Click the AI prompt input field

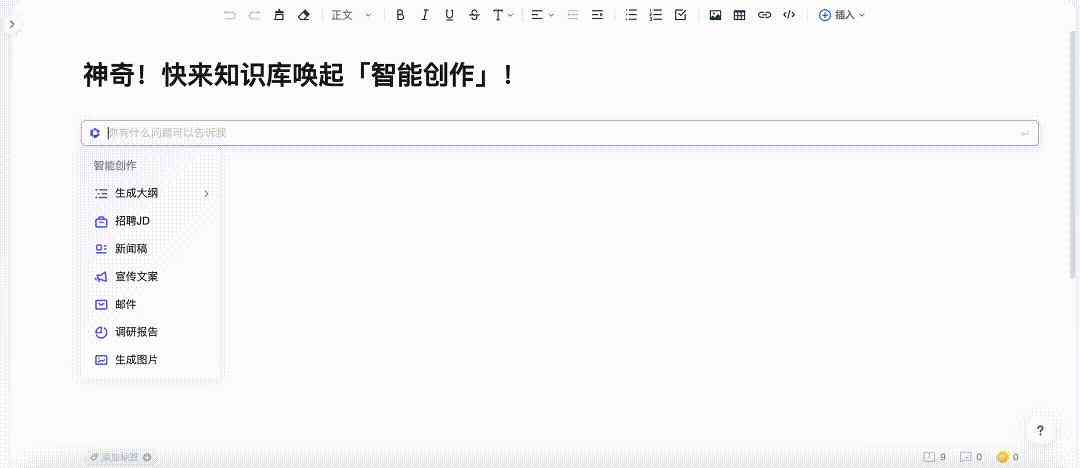(x=559, y=133)
